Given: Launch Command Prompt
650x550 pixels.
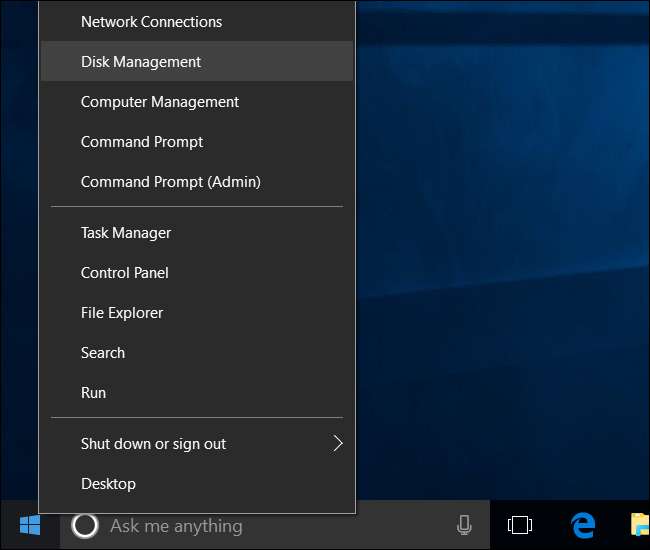Looking at the screenshot, I should point(142,141).
